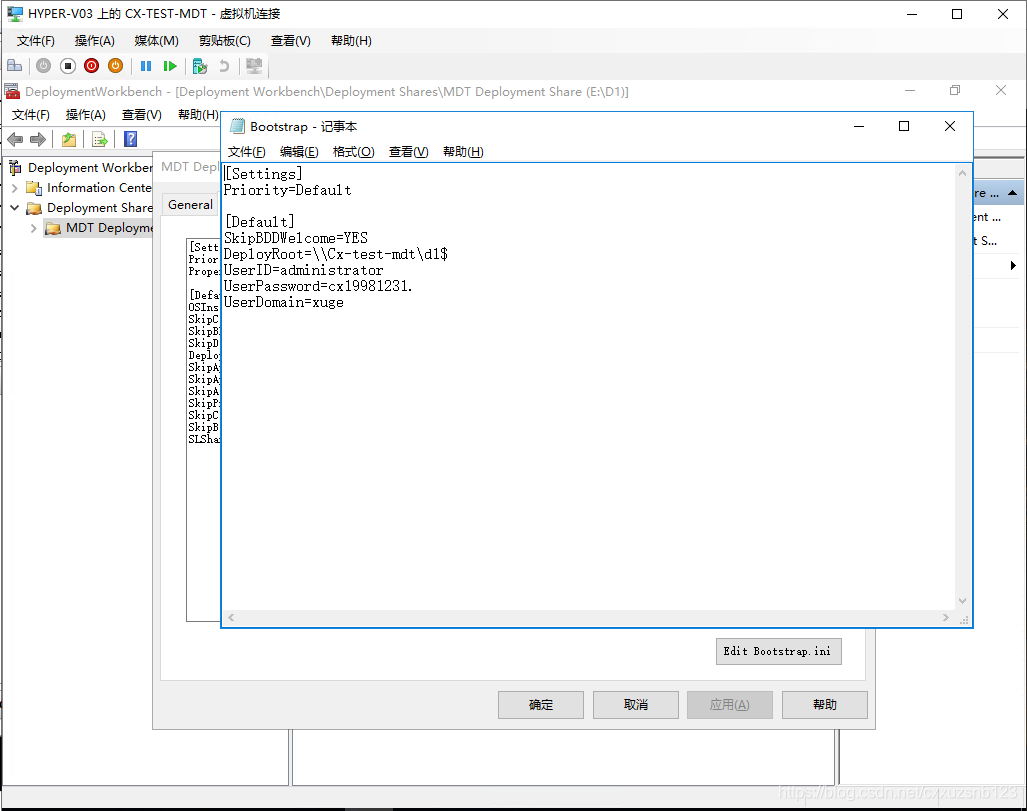Go forward in Deployment Workbench toolbar
This screenshot has width=1027, height=811.
point(38,139)
